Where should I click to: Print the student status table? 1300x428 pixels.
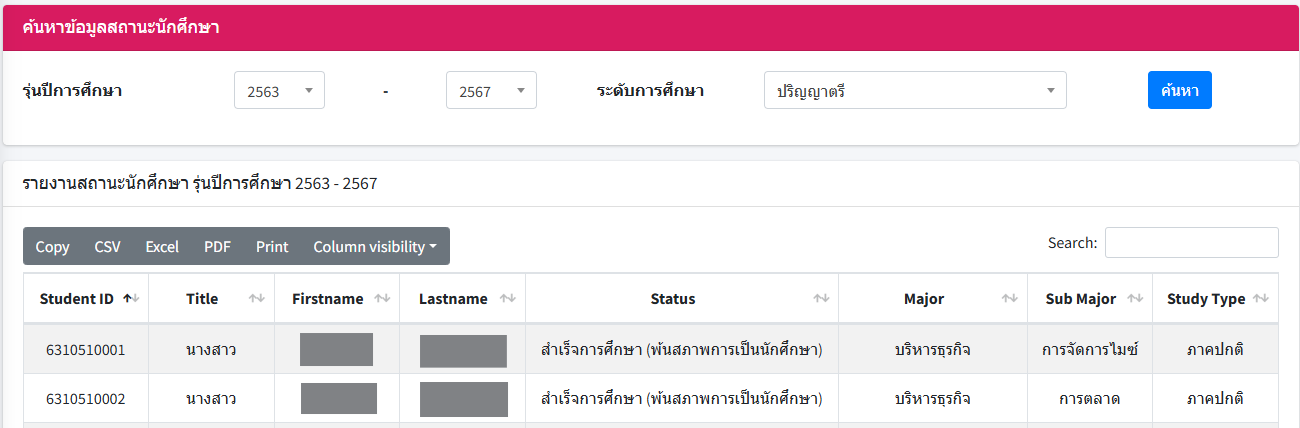(x=272, y=247)
